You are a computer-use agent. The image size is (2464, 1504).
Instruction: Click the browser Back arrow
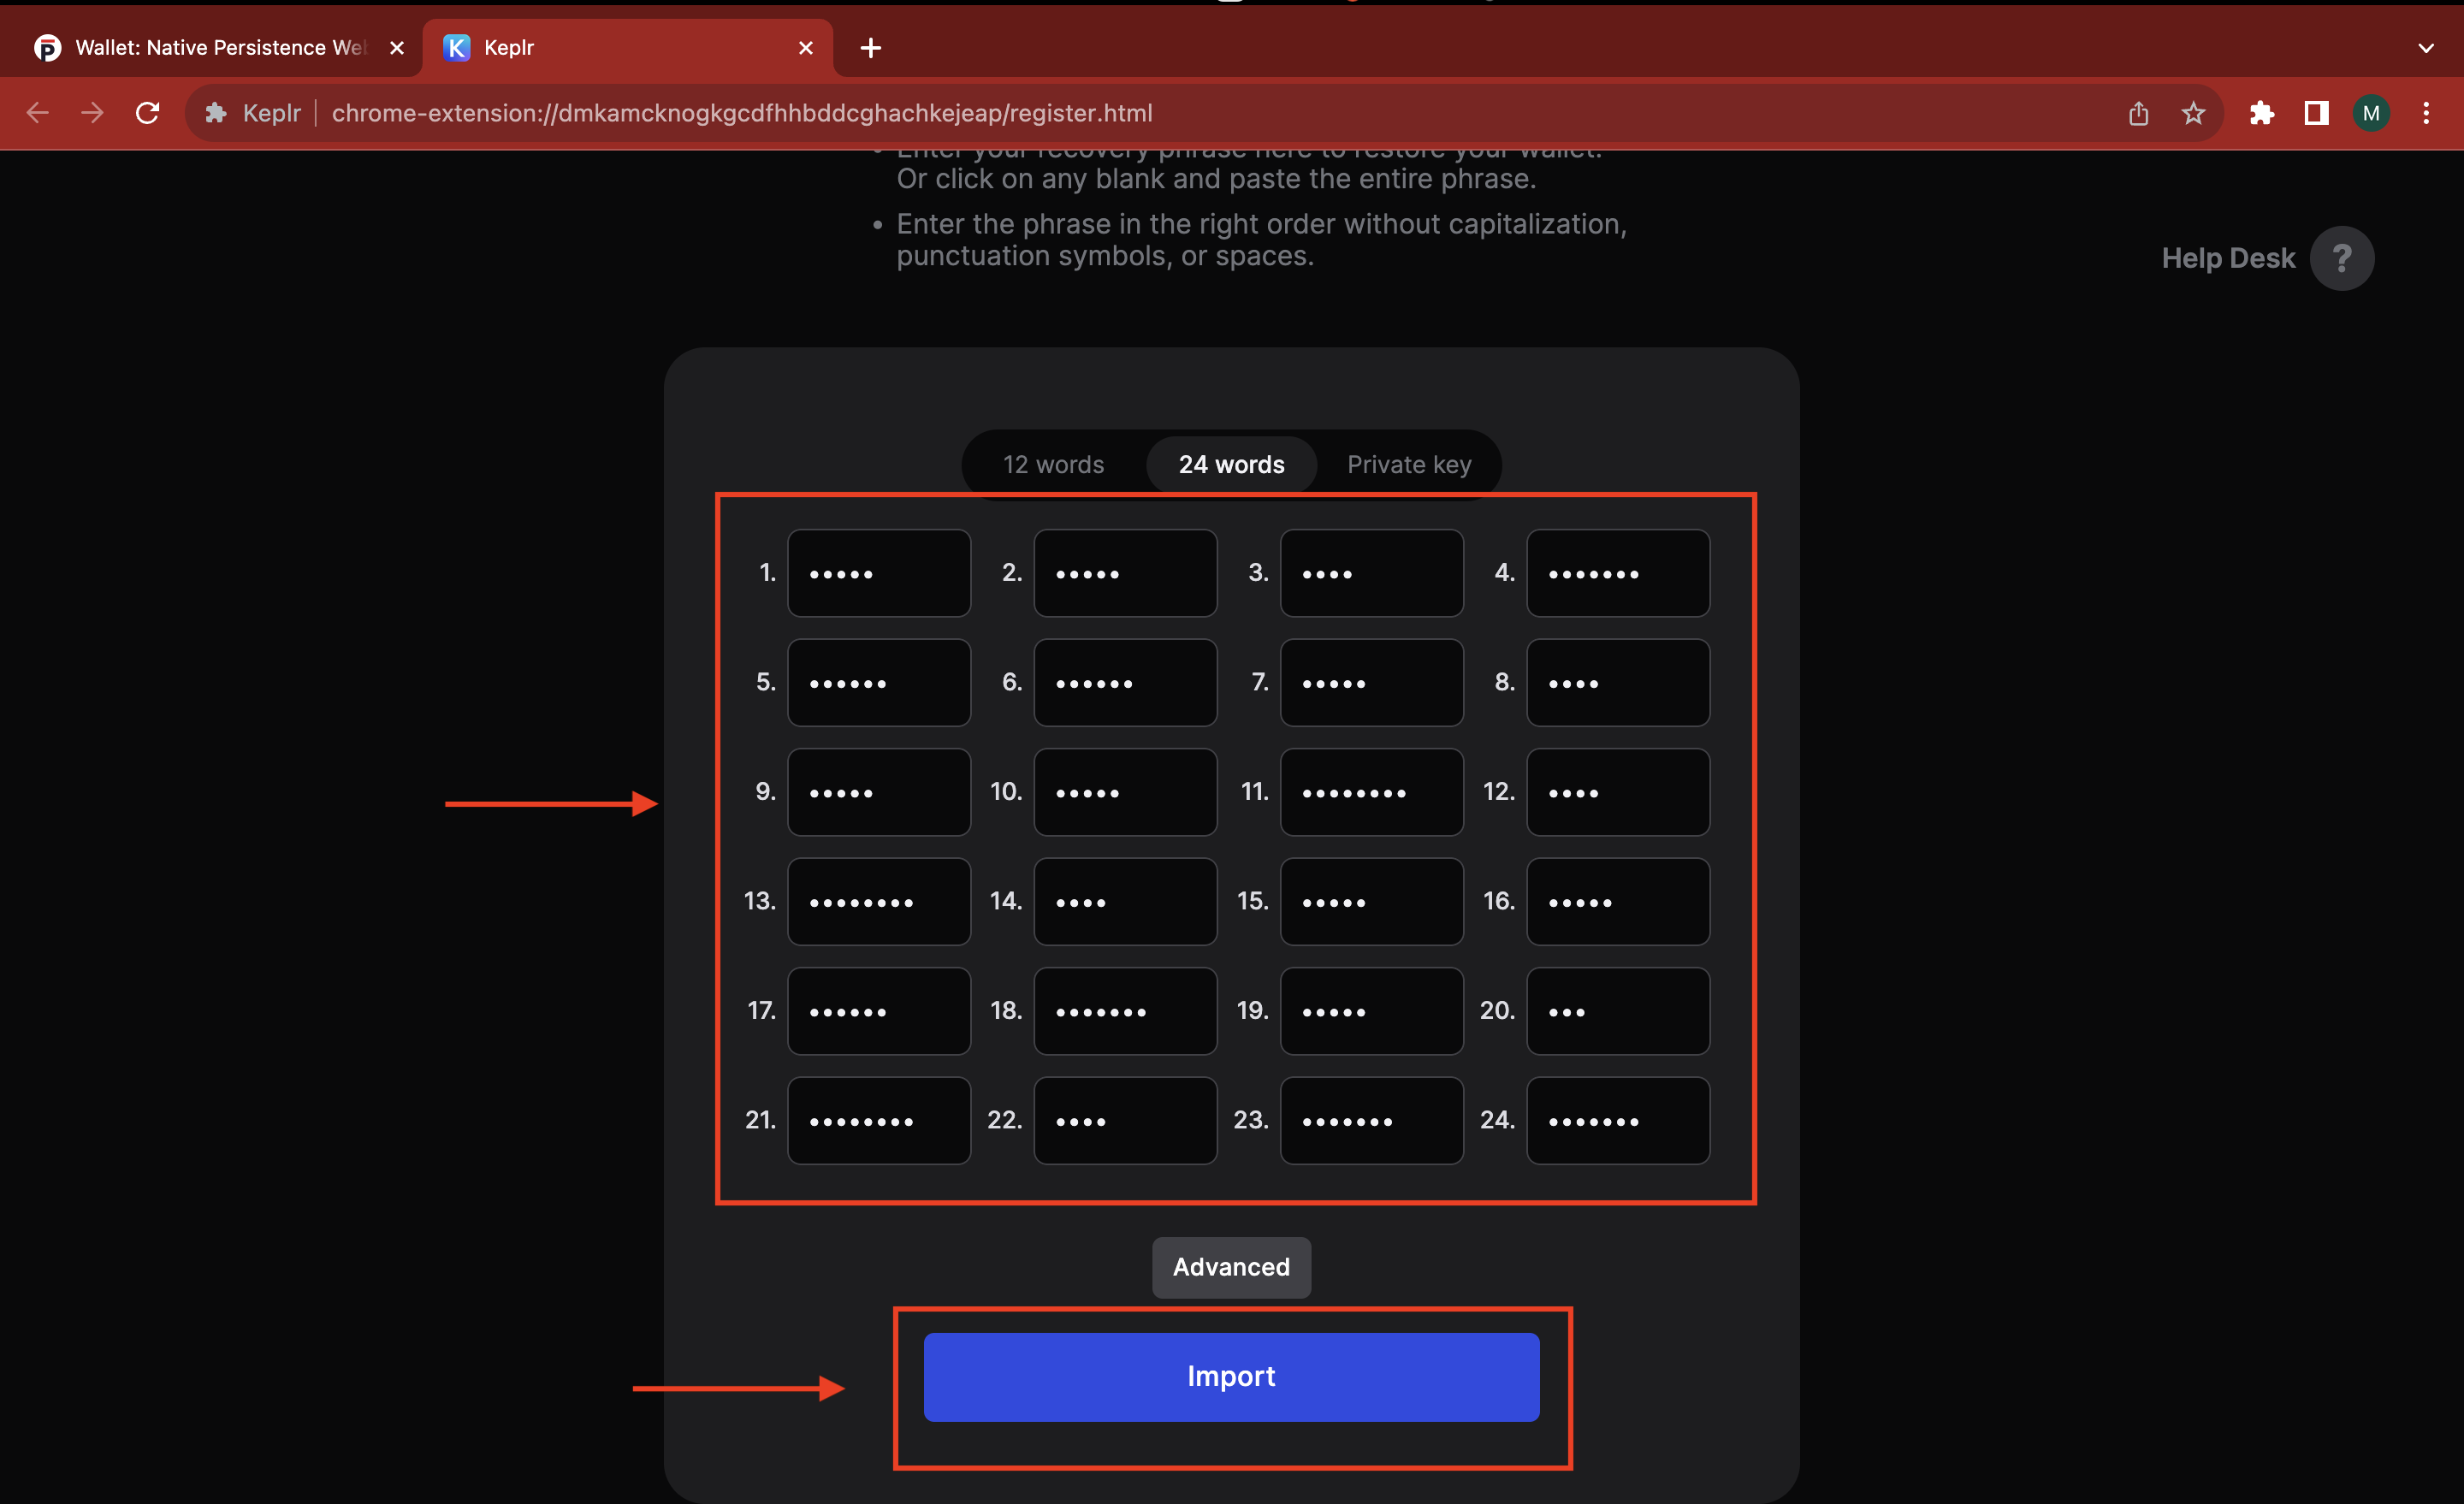click(x=38, y=113)
